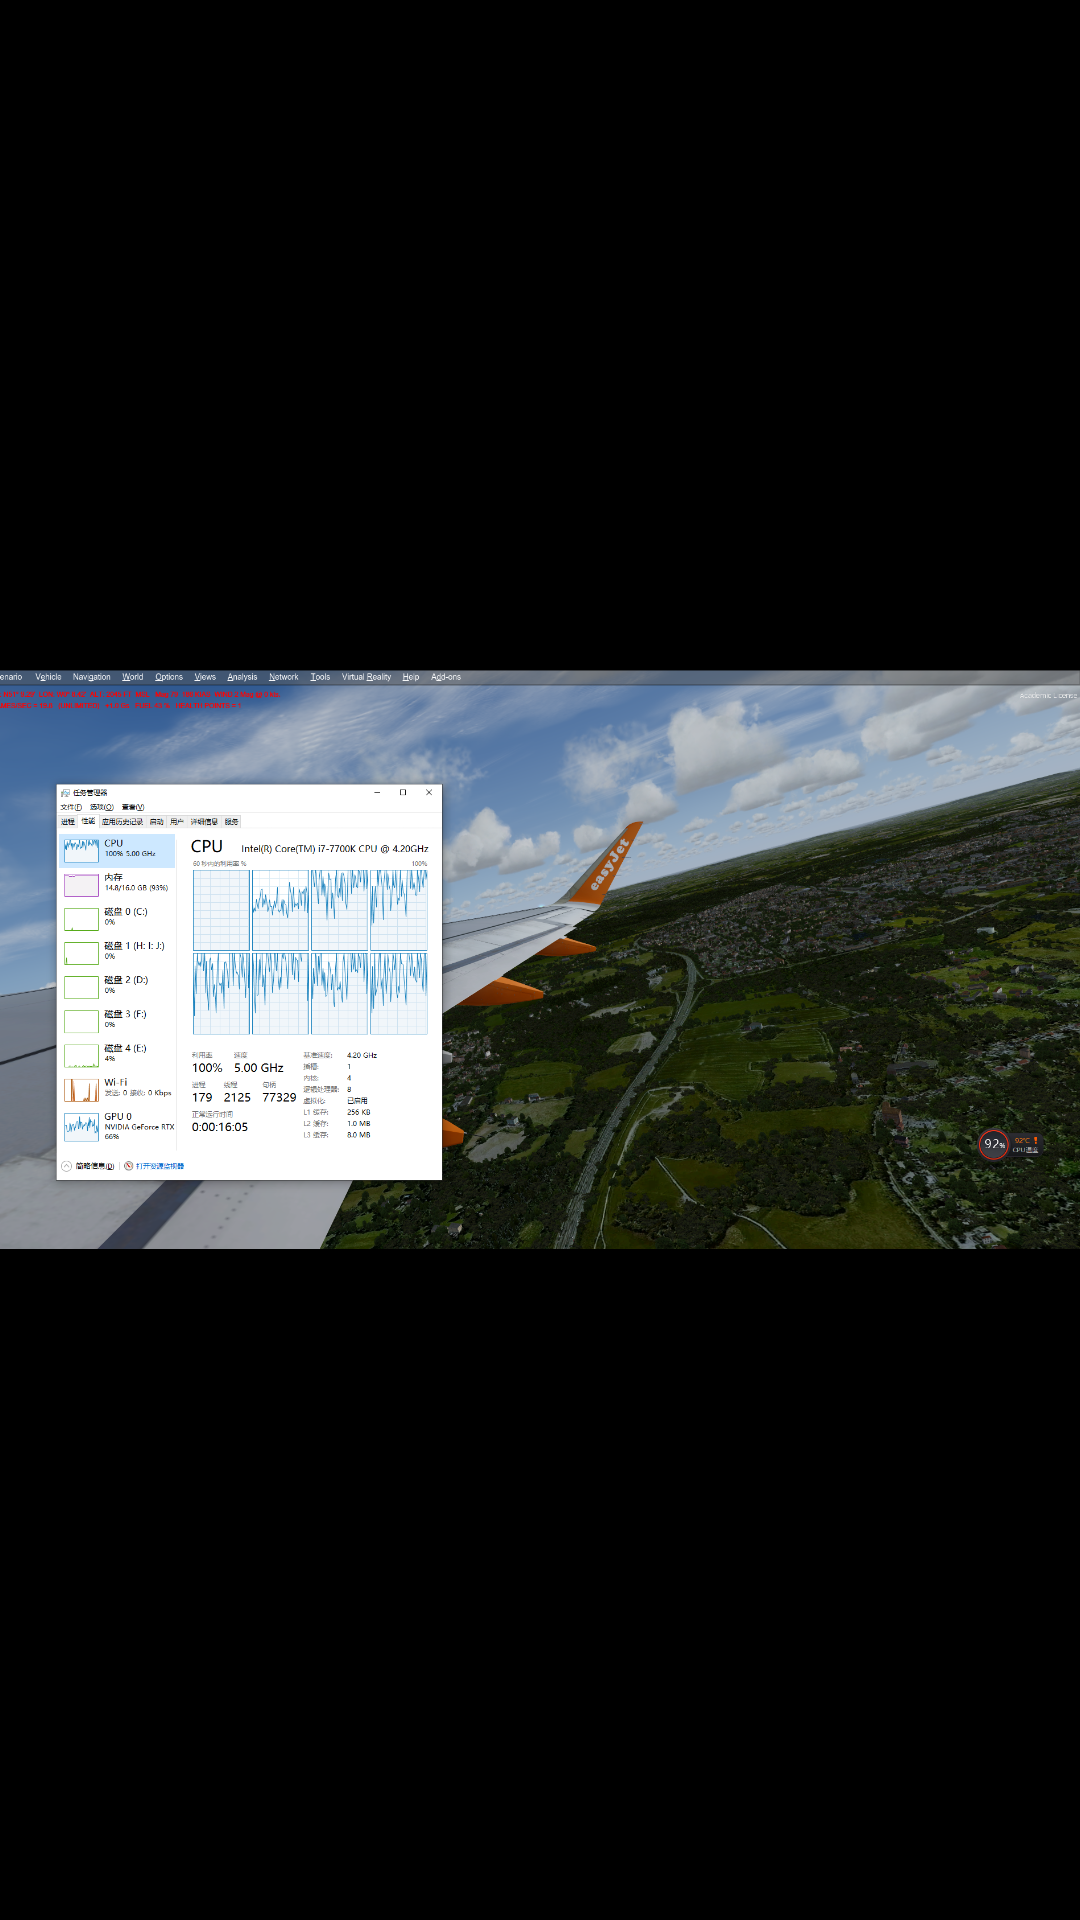Open the Add-ons menu in simulator
The height and width of the screenshot is (1920, 1080).
point(446,677)
